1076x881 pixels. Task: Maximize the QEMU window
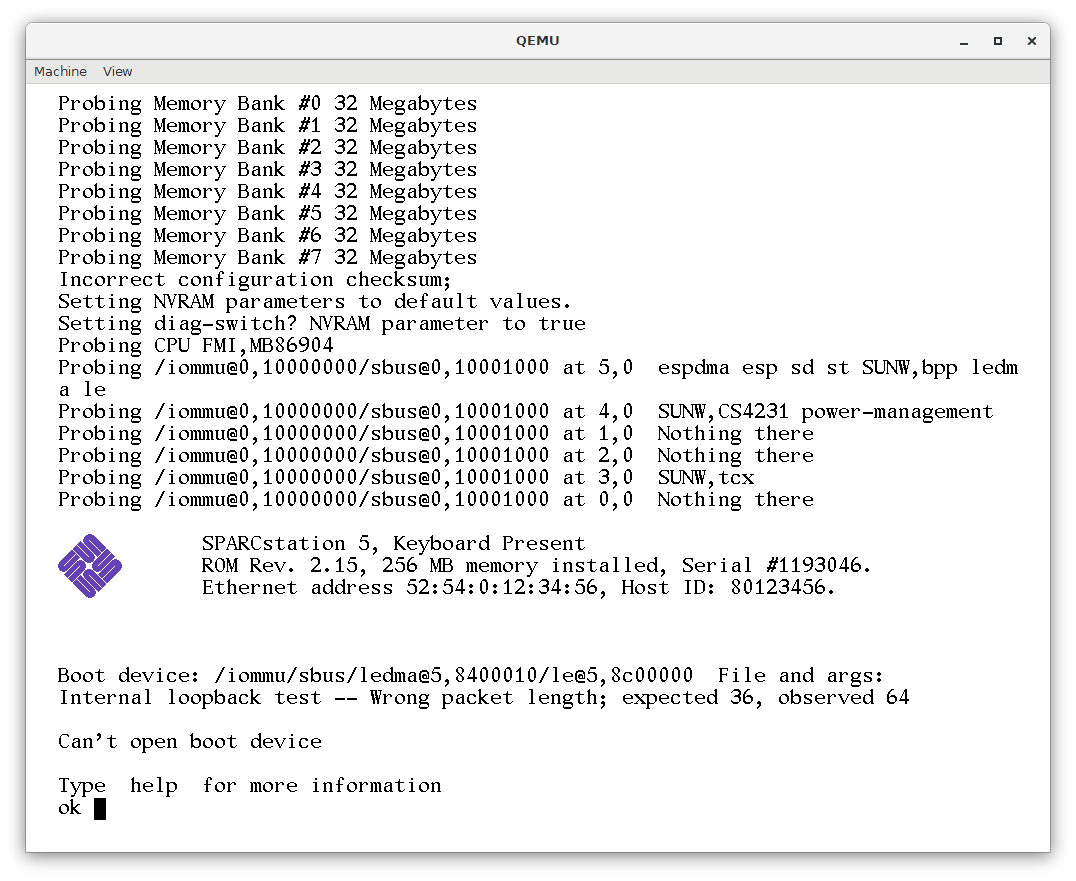[x=997, y=41]
